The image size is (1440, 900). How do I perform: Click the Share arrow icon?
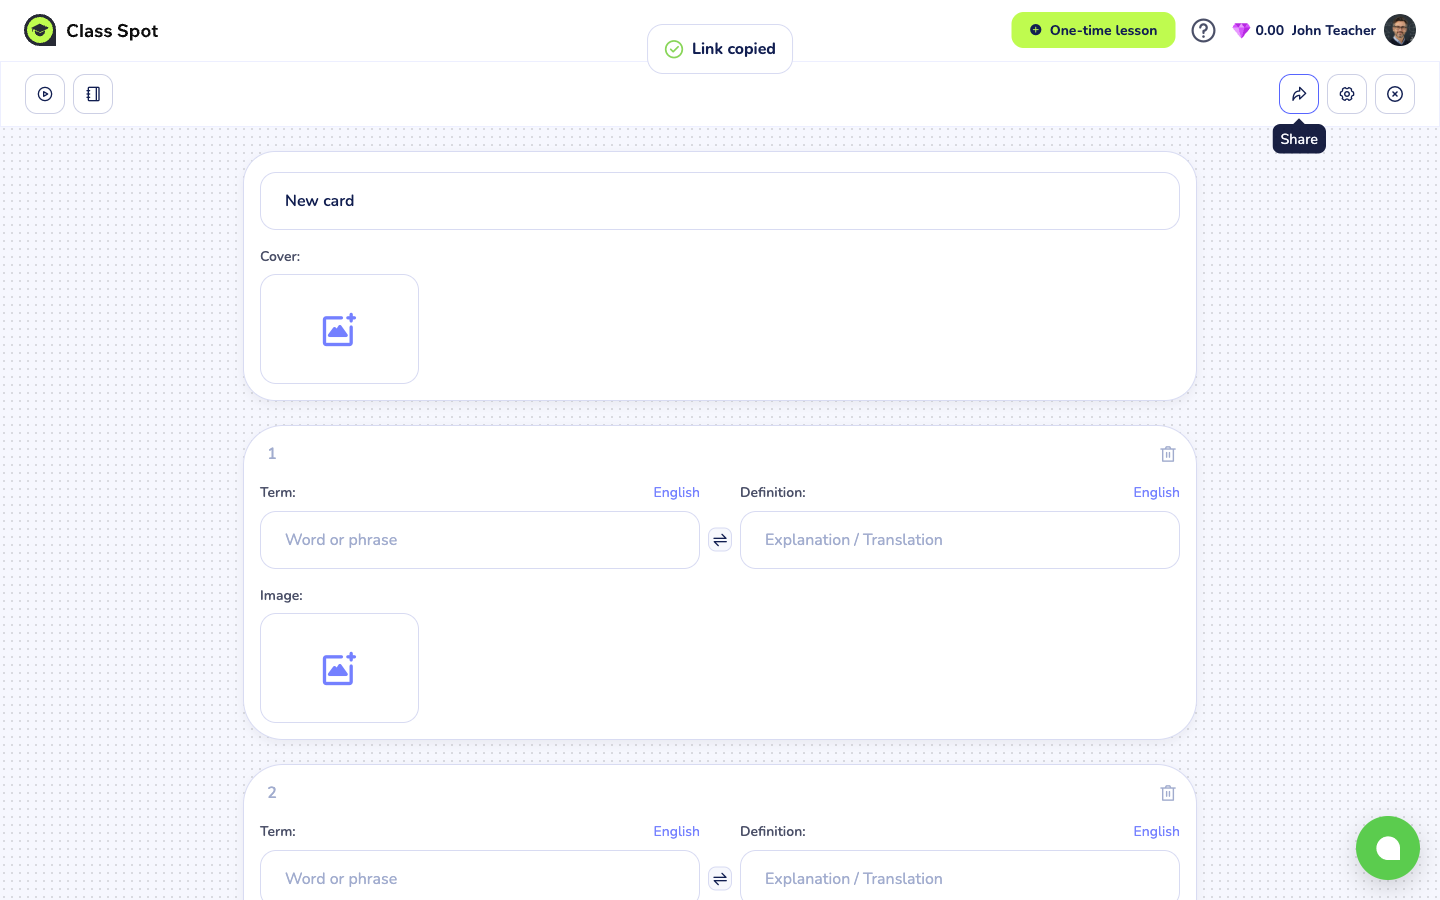click(1299, 94)
